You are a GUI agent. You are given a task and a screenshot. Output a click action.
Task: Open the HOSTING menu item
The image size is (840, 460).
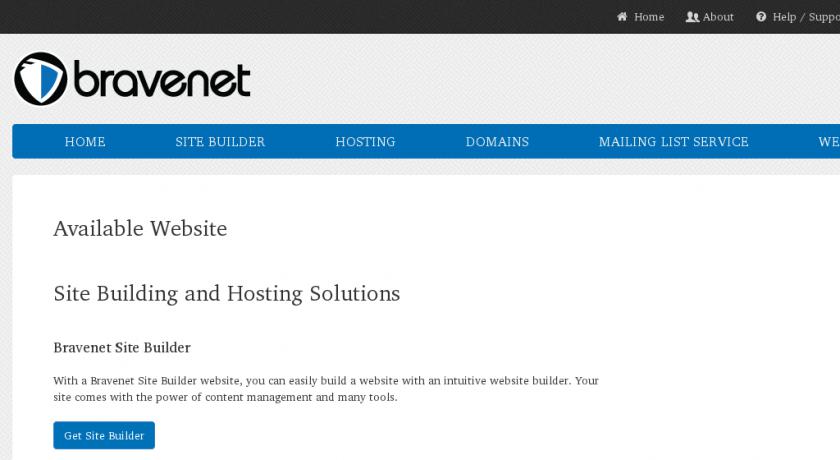tap(365, 141)
